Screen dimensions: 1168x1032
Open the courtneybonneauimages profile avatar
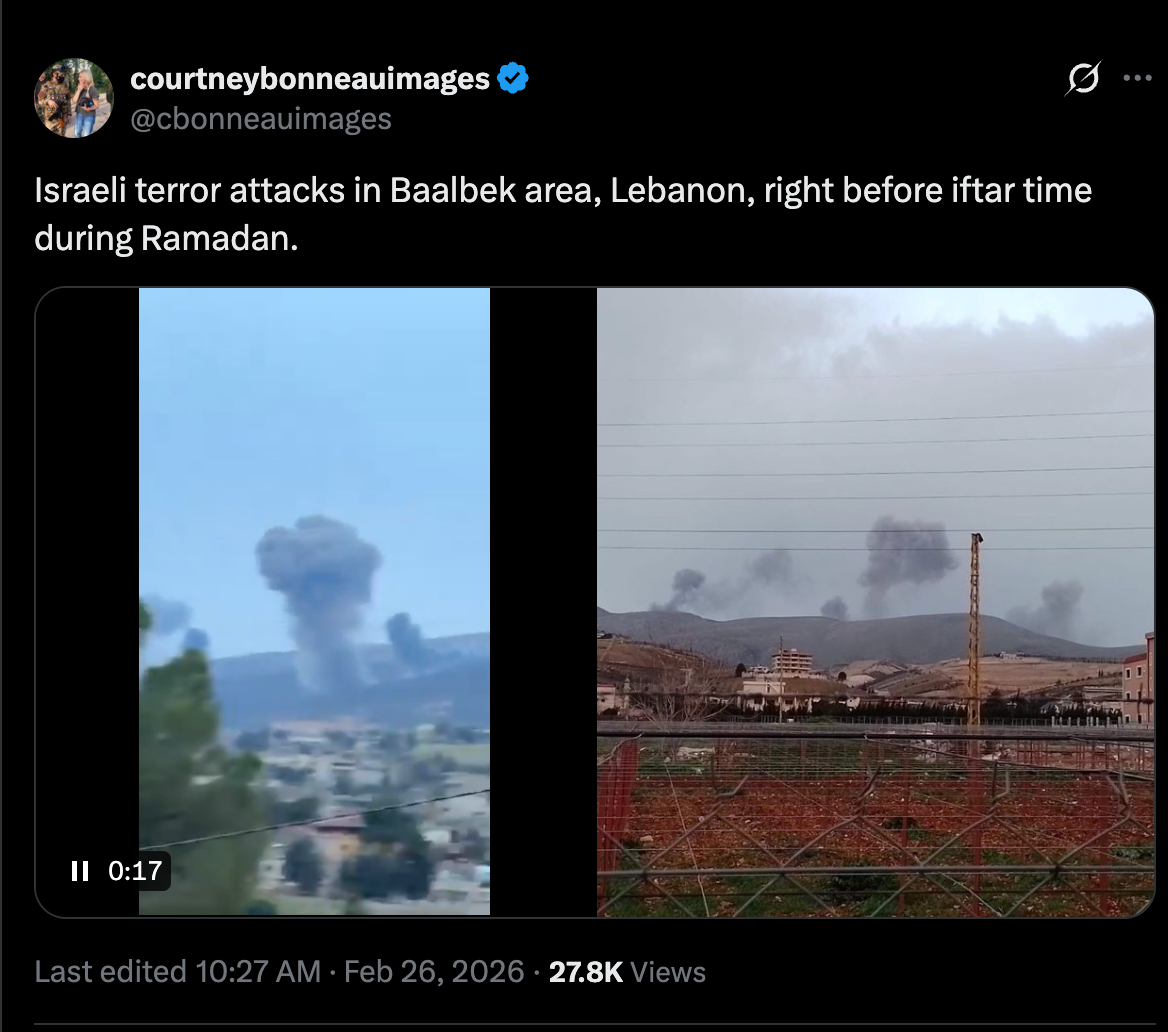(x=74, y=98)
